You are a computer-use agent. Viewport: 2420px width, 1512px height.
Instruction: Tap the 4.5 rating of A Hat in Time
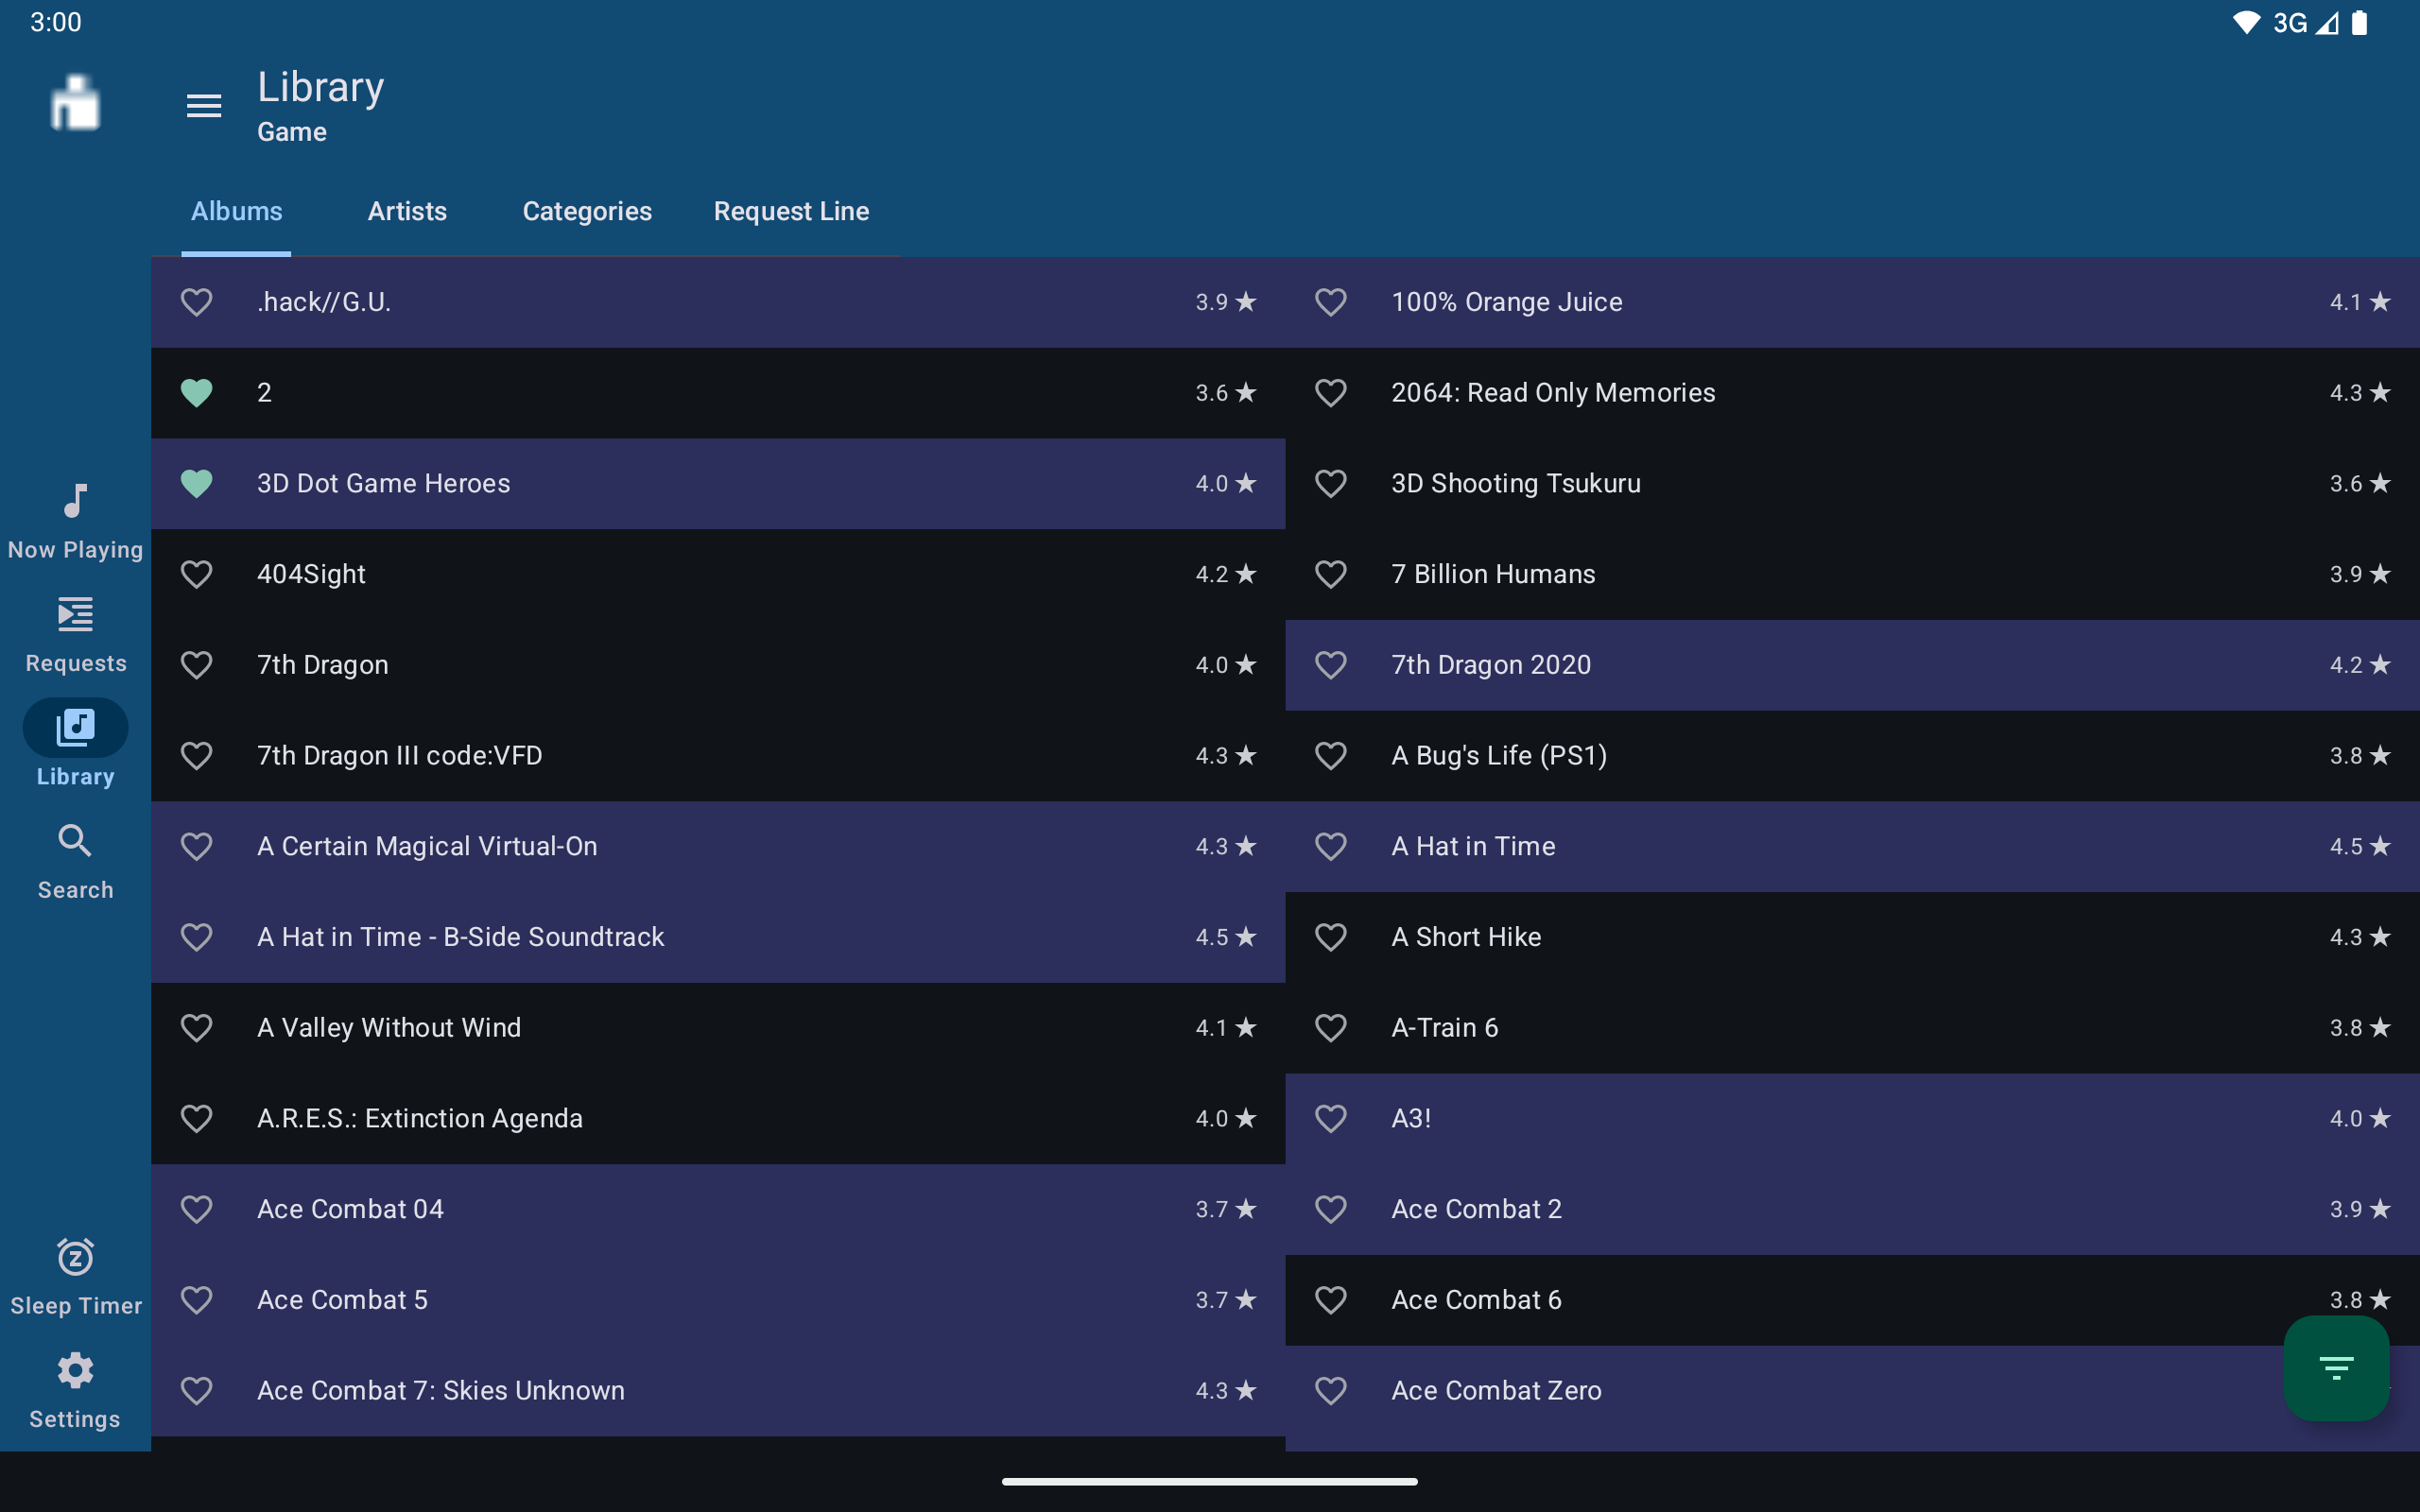pos(2359,846)
